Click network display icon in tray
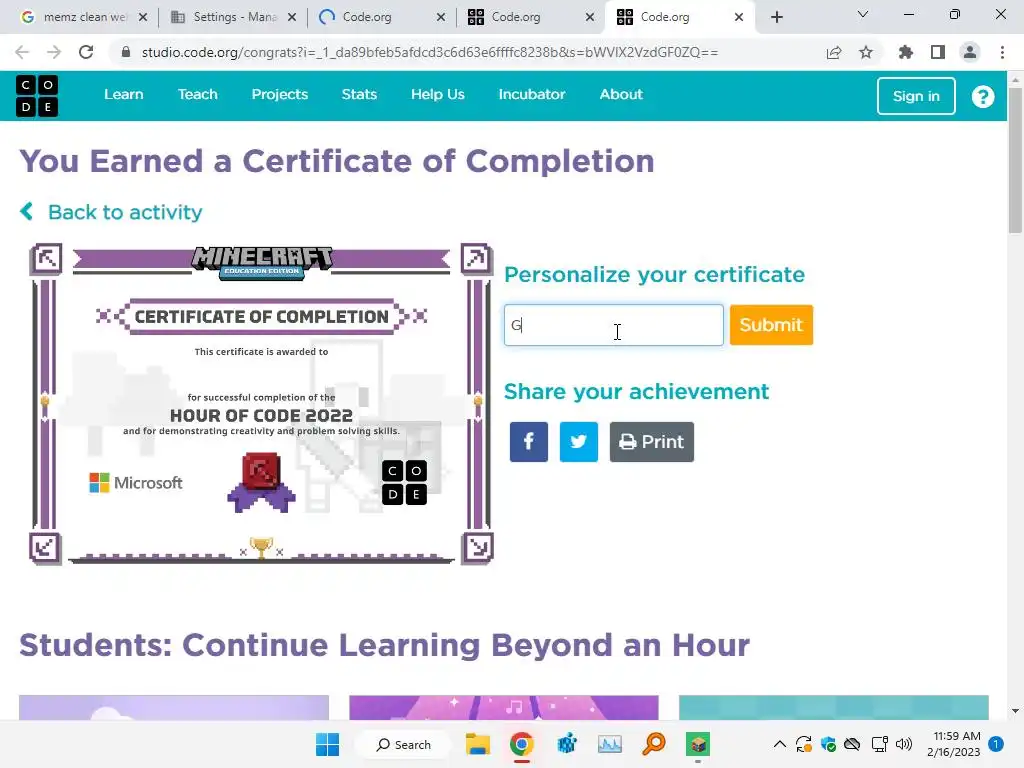 point(879,744)
